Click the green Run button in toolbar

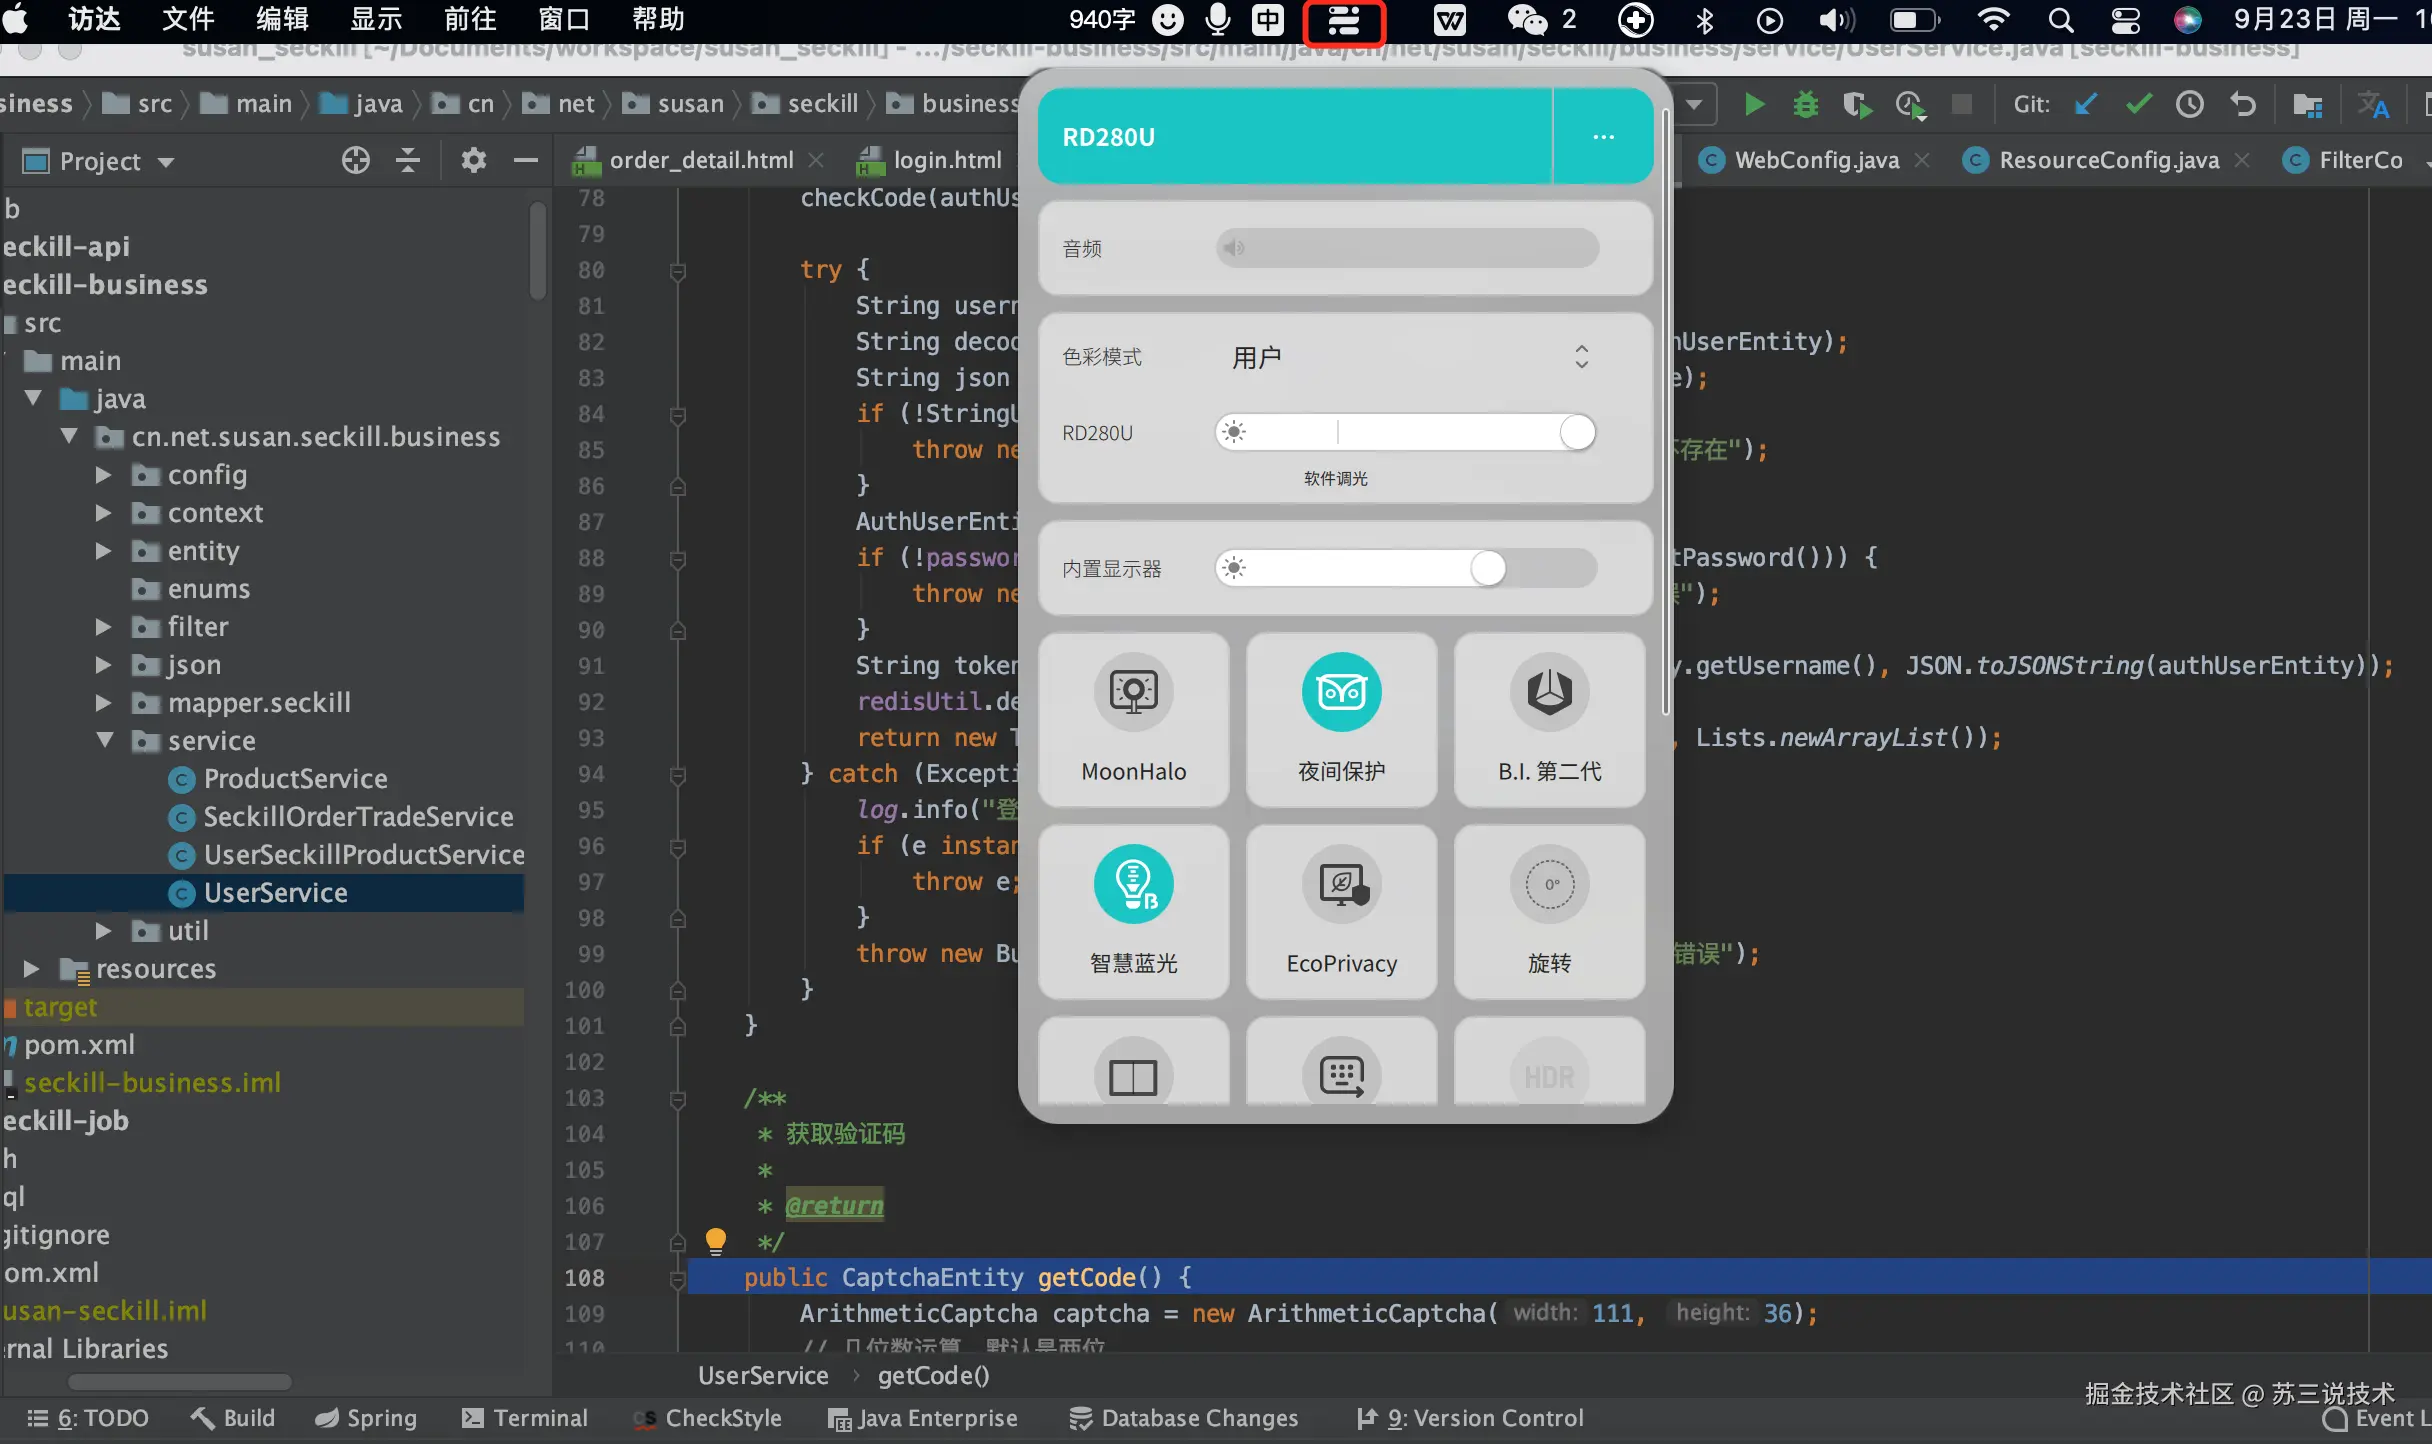(1754, 104)
